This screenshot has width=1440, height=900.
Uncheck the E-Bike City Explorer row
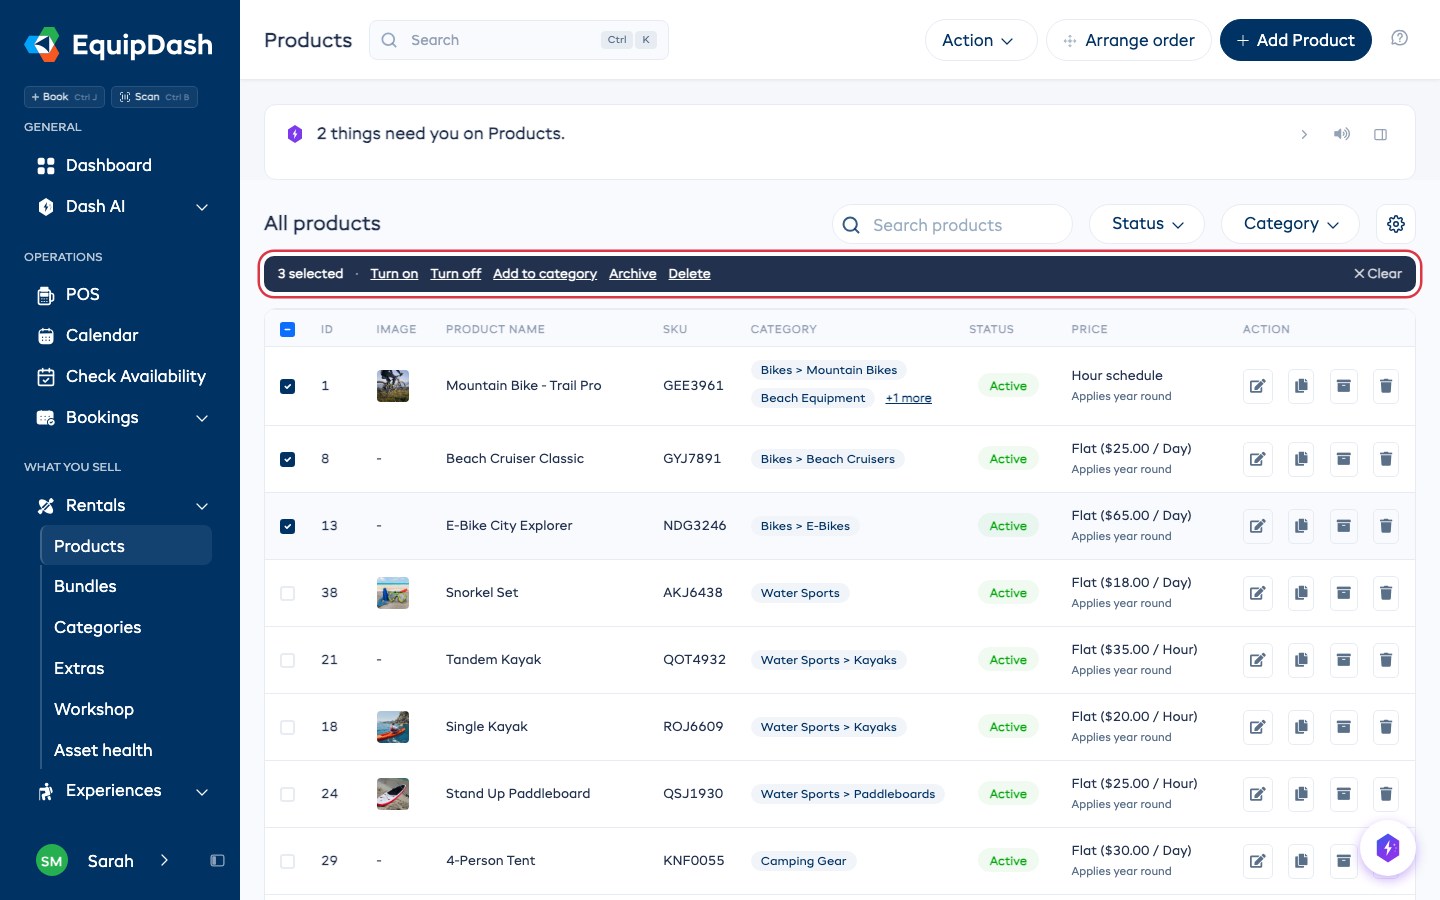pyautogui.click(x=288, y=526)
